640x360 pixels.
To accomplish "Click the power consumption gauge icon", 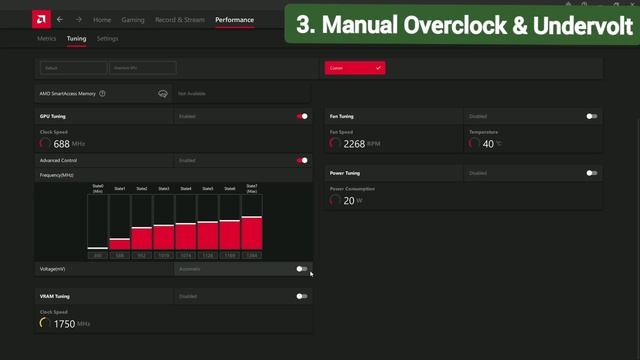I will tap(335, 200).
